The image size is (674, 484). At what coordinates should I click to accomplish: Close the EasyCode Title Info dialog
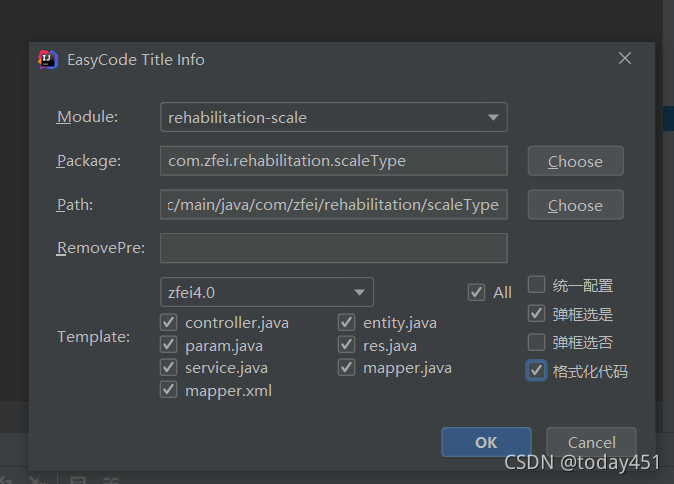pyautogui.click(x=625, y=58)
